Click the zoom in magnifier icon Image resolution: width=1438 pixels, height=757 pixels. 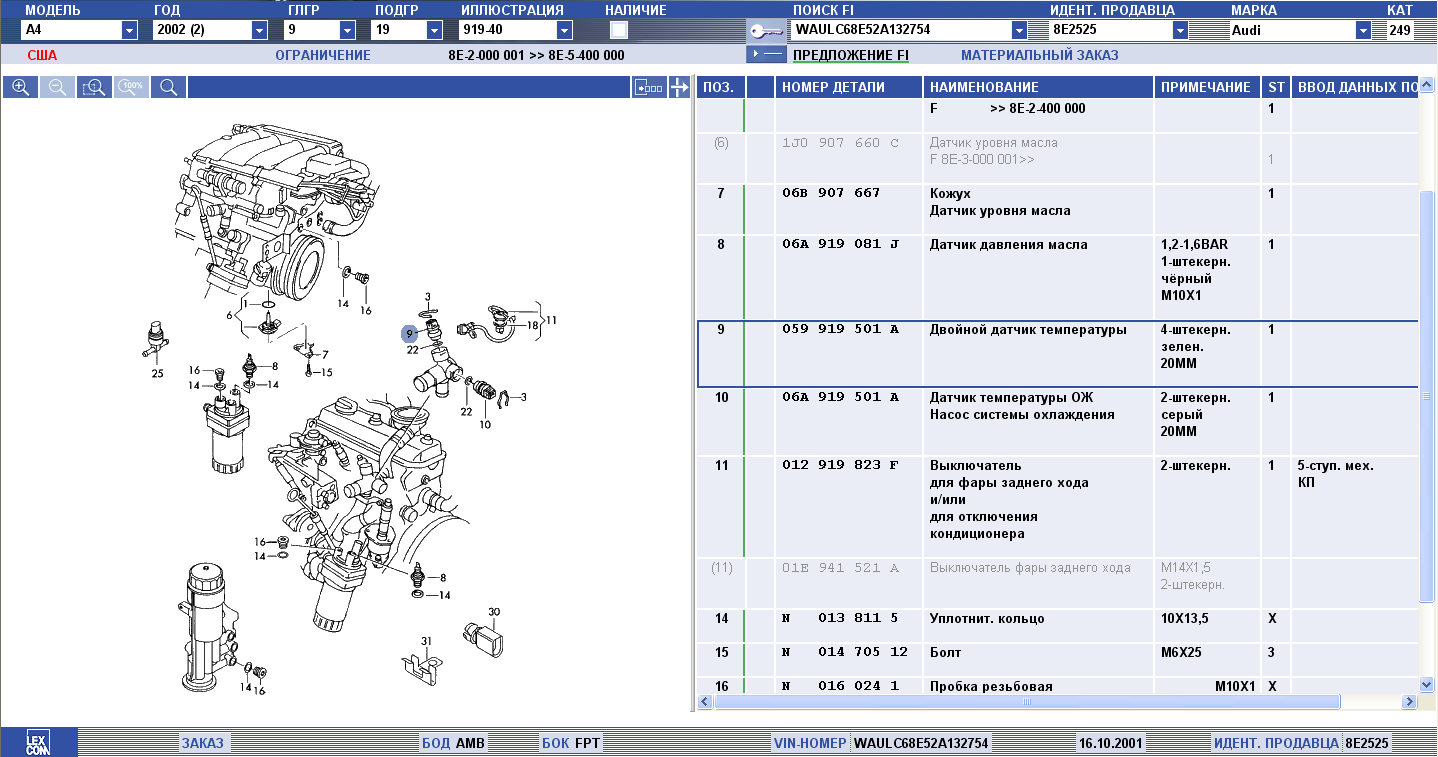[19, 87]
